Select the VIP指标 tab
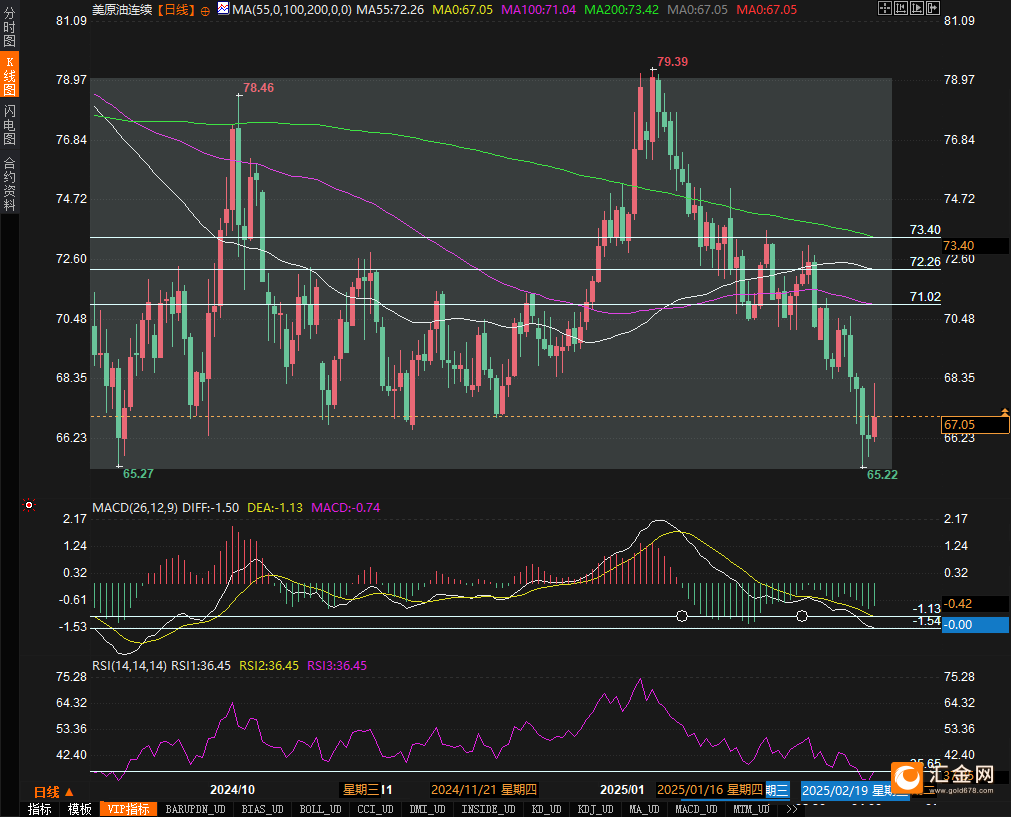The height and width of the screenshot is (817, 1011). pos(128,809)
